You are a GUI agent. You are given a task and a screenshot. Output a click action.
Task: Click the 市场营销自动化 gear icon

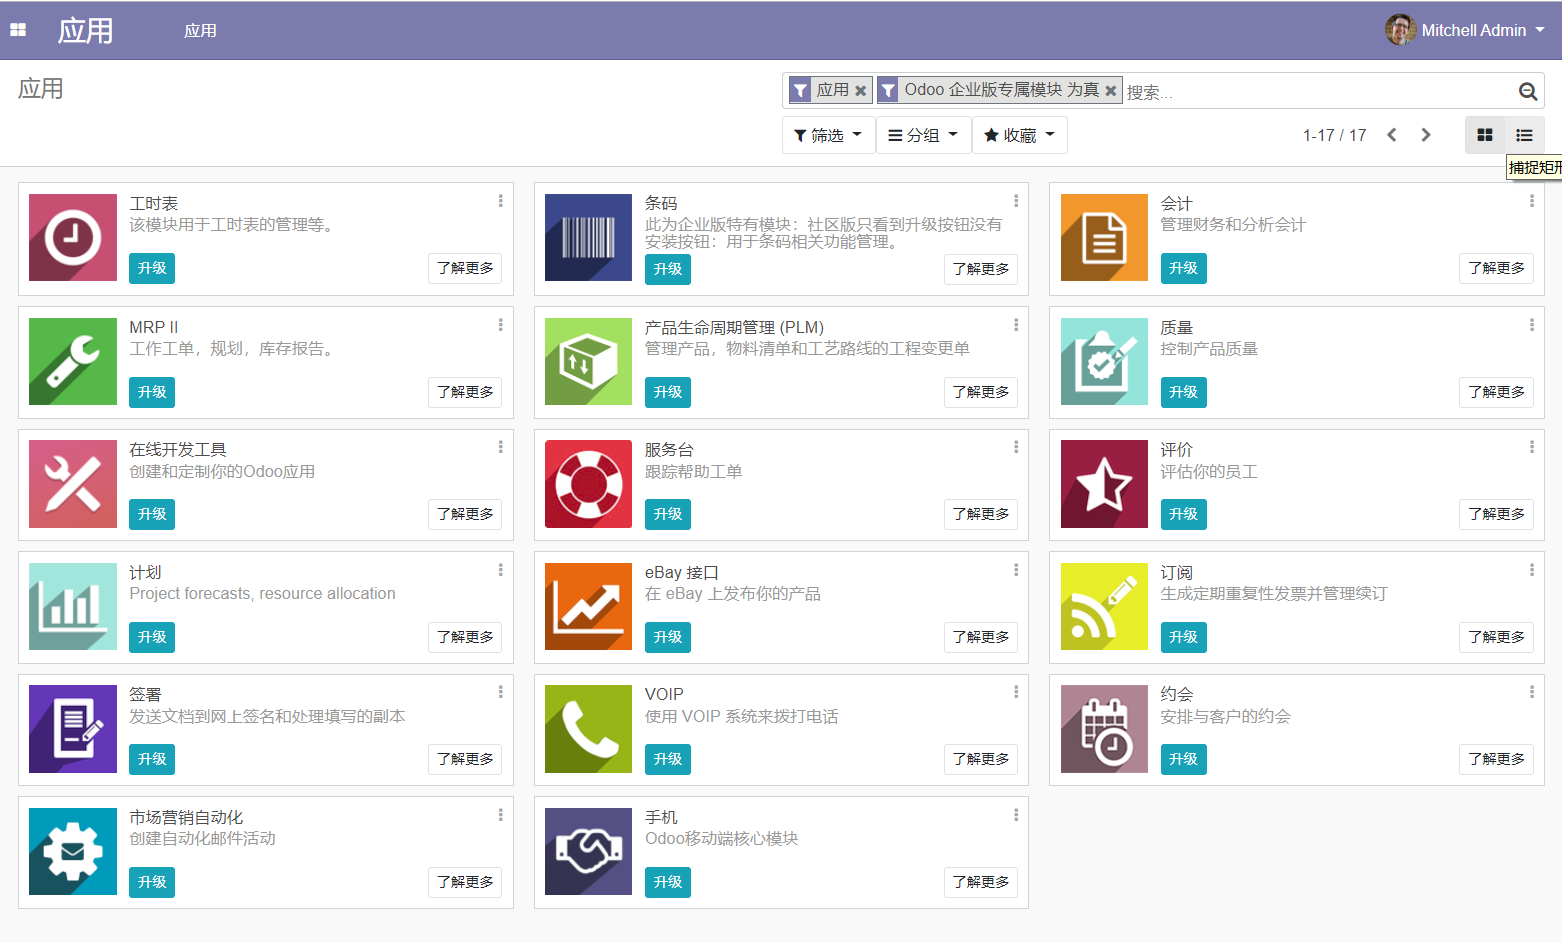73,851
